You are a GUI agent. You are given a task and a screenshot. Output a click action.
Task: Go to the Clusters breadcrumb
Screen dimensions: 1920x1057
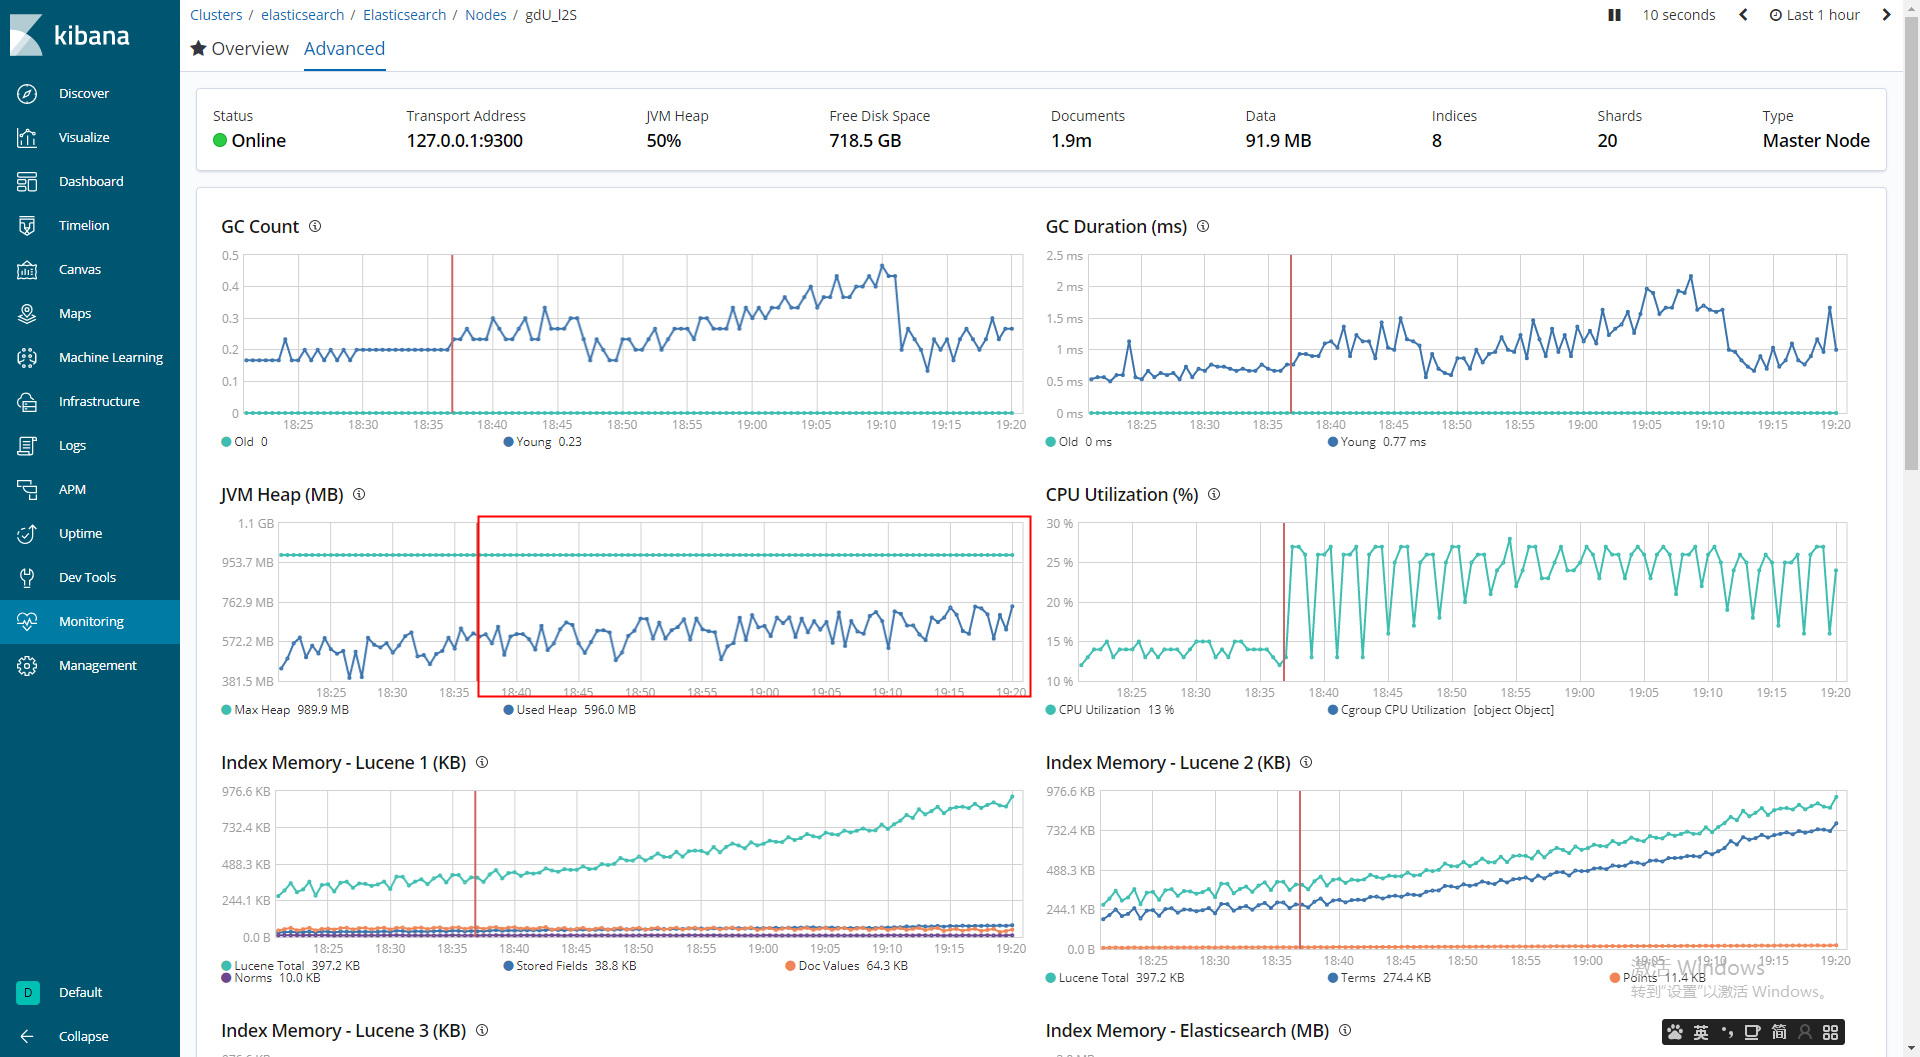pos(216,15)
